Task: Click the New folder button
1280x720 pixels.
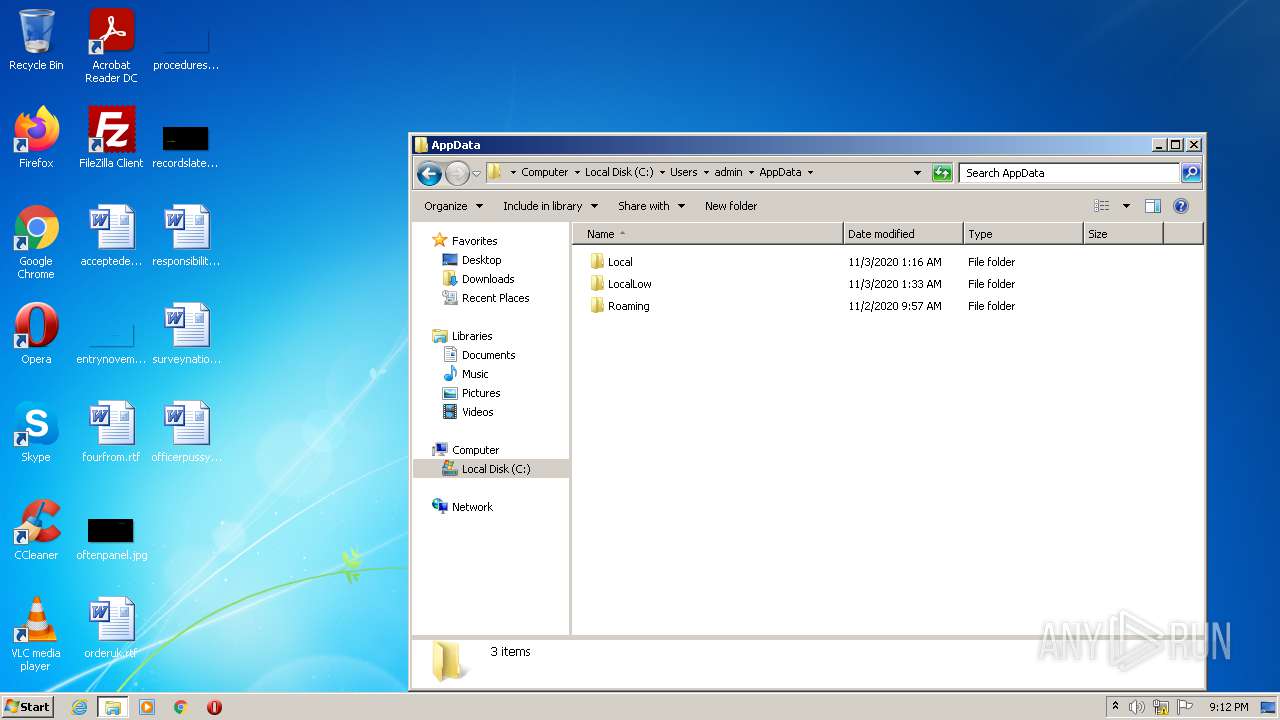Action: point(731,206)
